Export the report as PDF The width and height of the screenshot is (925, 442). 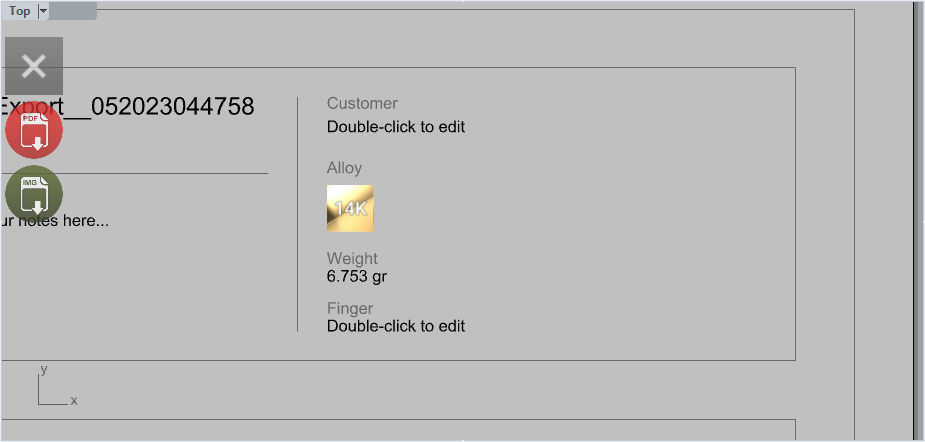point(34,131)
